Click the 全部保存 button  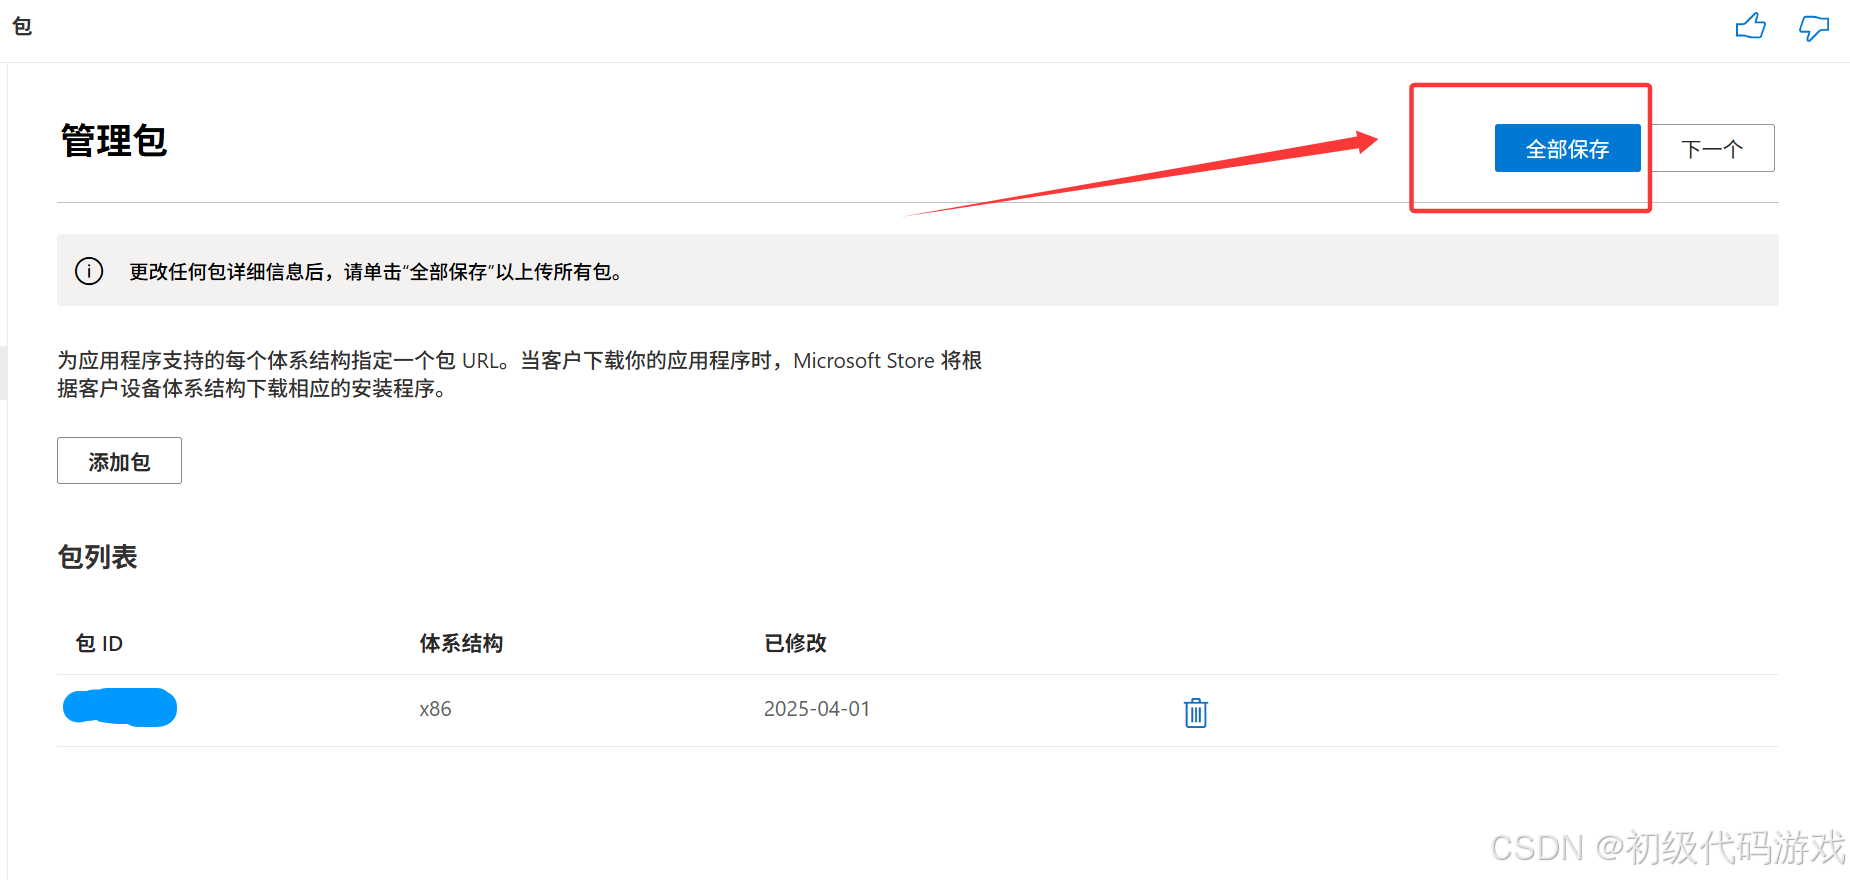[1567, 148]
